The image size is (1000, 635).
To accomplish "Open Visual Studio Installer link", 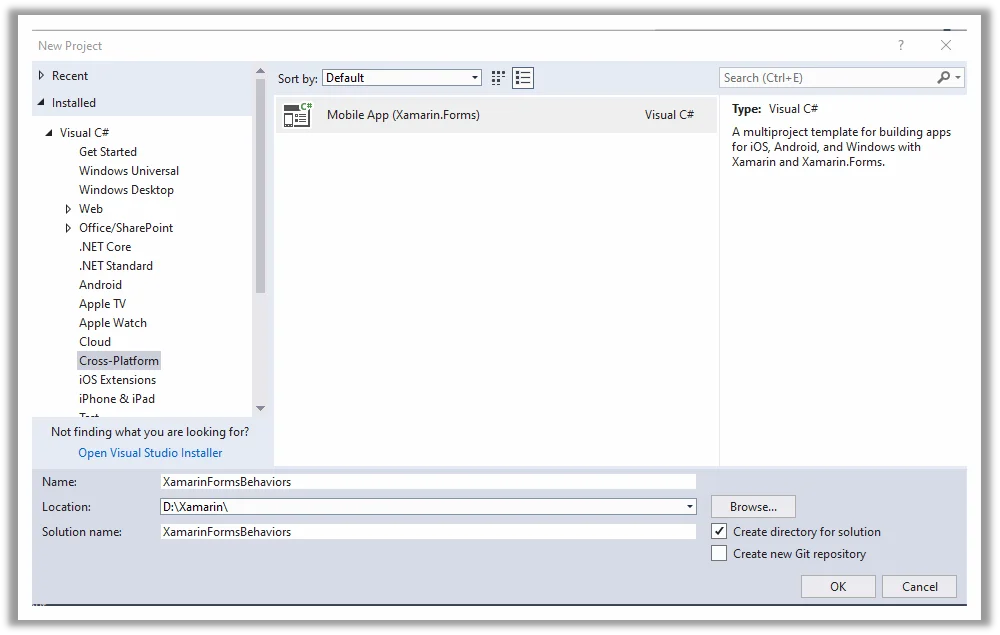I will pos(151,453).
